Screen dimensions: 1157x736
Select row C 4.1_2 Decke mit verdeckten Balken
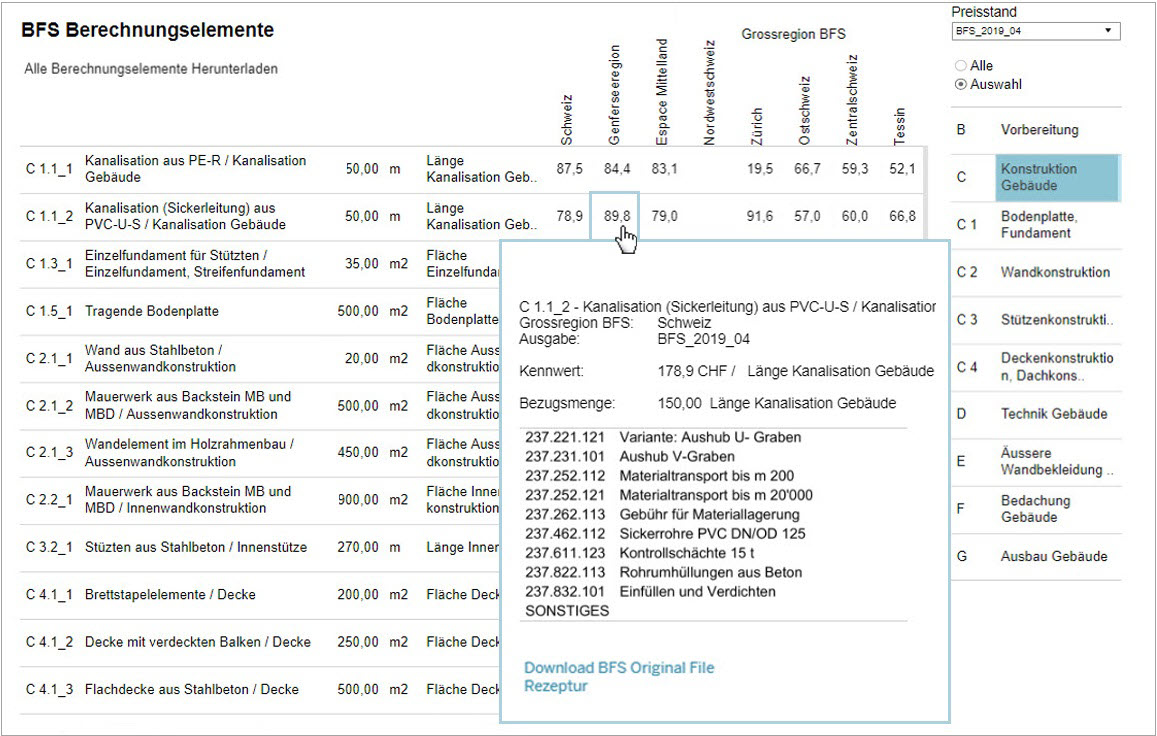click(x=260, y=642)
